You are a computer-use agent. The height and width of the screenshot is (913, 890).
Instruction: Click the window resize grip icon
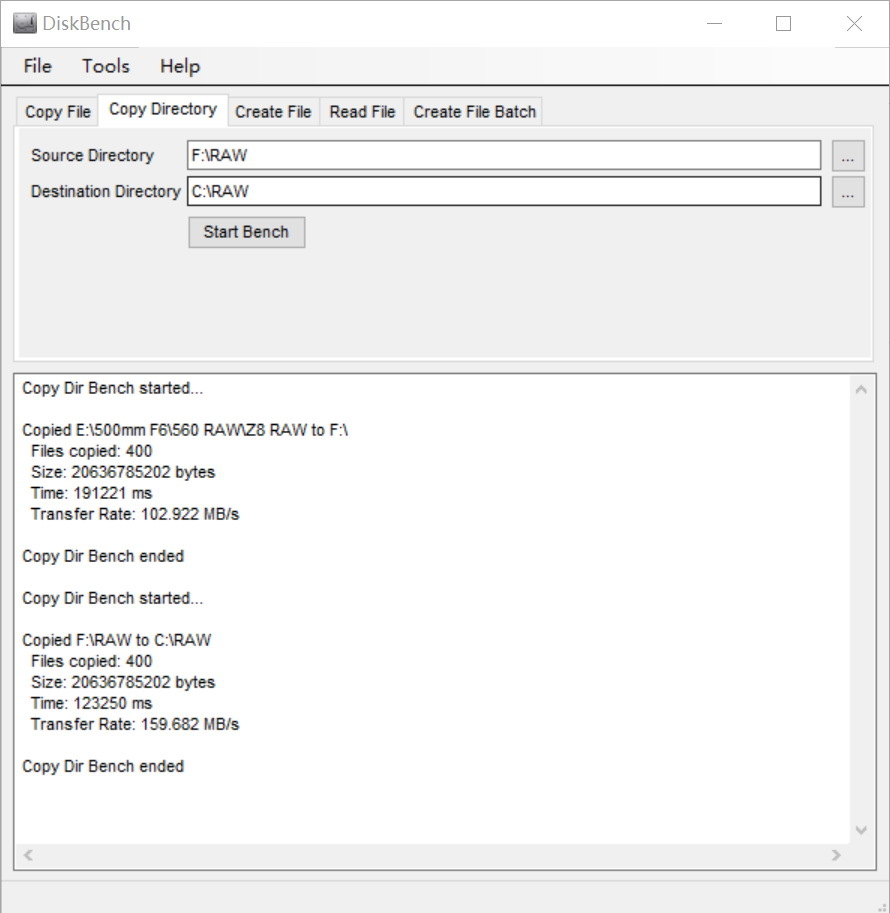(x=882, y=906)
